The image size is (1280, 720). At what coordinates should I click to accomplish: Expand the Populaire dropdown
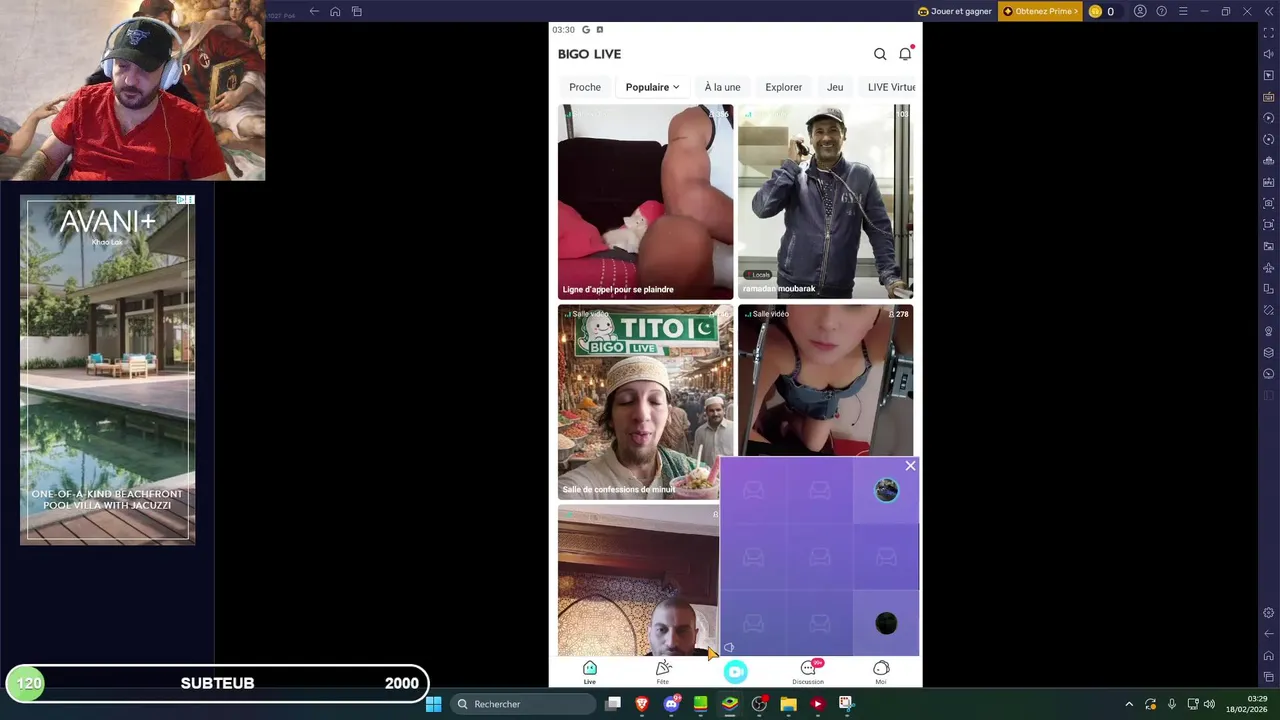[652, 87]
